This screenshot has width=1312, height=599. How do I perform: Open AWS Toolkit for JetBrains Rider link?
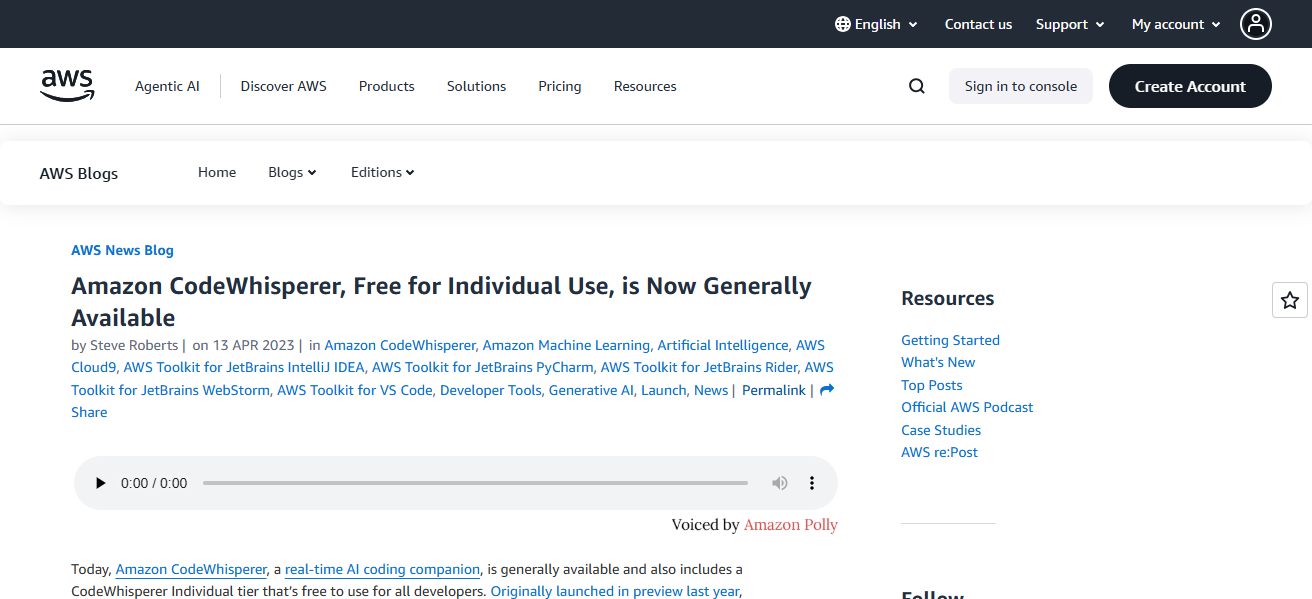[699, 367]
